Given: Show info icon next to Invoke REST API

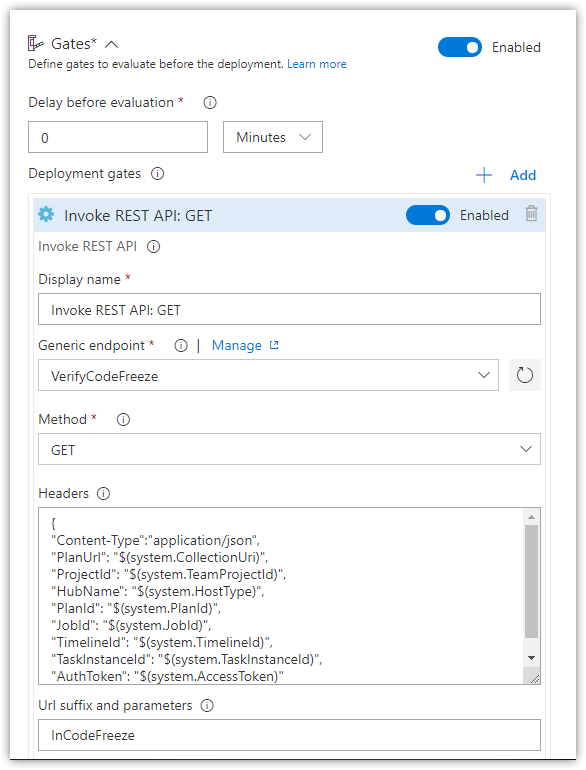Looking at the screenshot, I should [154, 247].
